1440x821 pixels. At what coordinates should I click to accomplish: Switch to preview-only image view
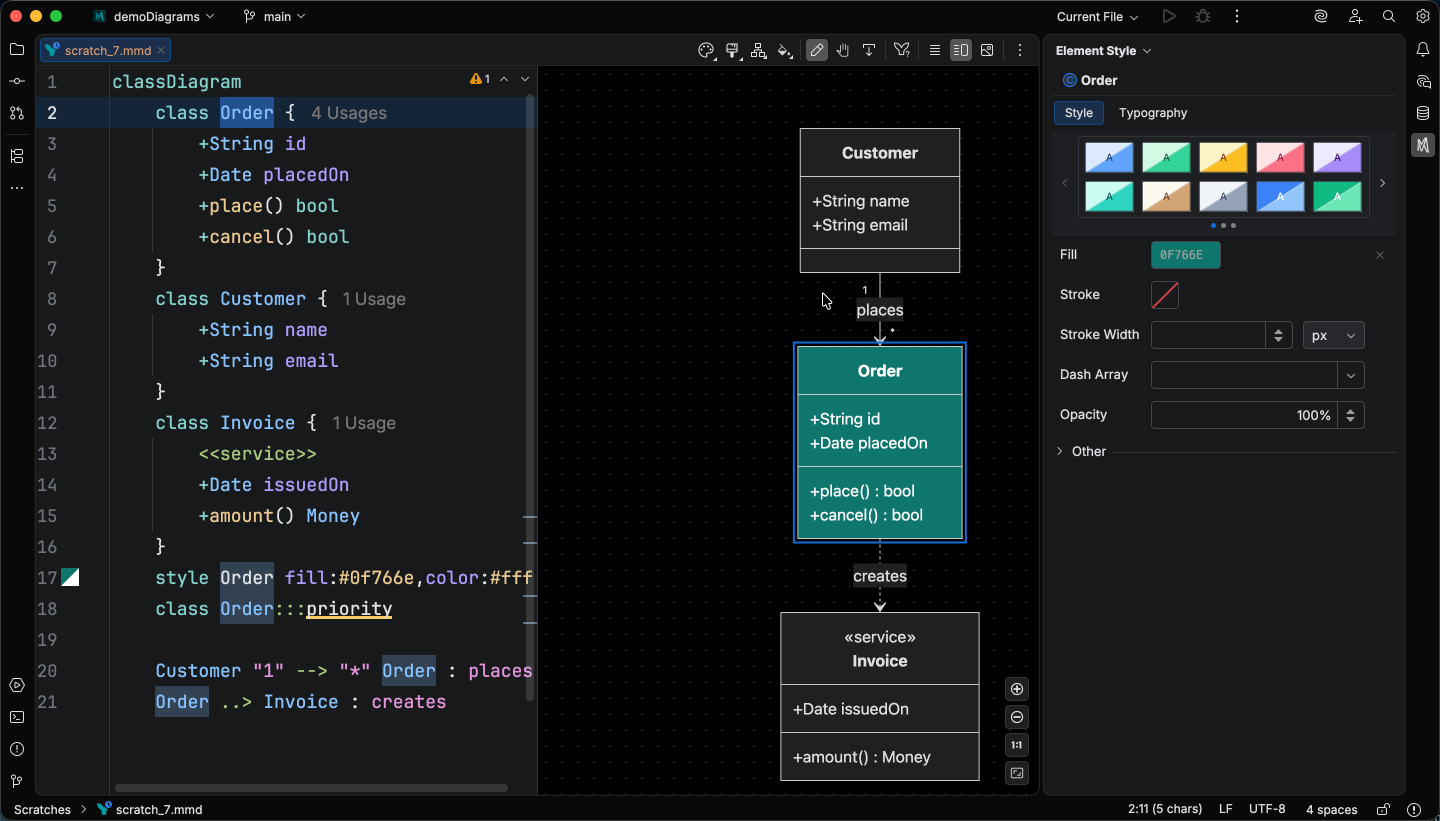click(x=987, y=50)
